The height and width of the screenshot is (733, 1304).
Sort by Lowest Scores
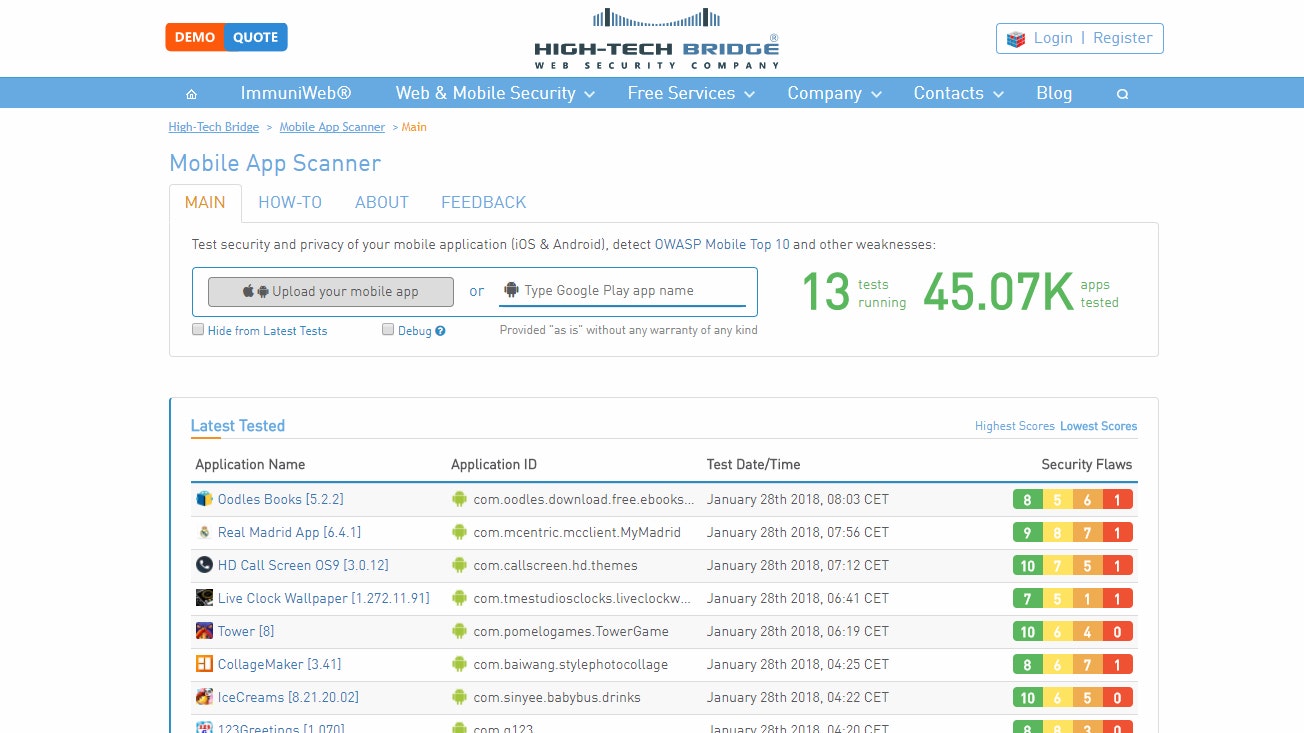1099,426
